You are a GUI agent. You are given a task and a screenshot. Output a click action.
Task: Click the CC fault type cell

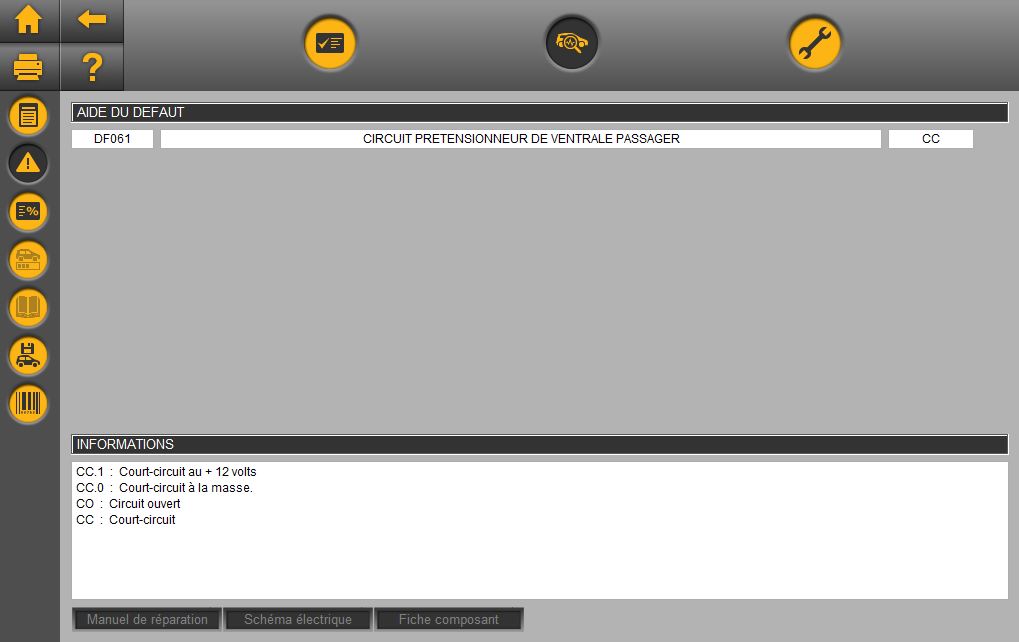pyautogui.click(x=930, y=139)
